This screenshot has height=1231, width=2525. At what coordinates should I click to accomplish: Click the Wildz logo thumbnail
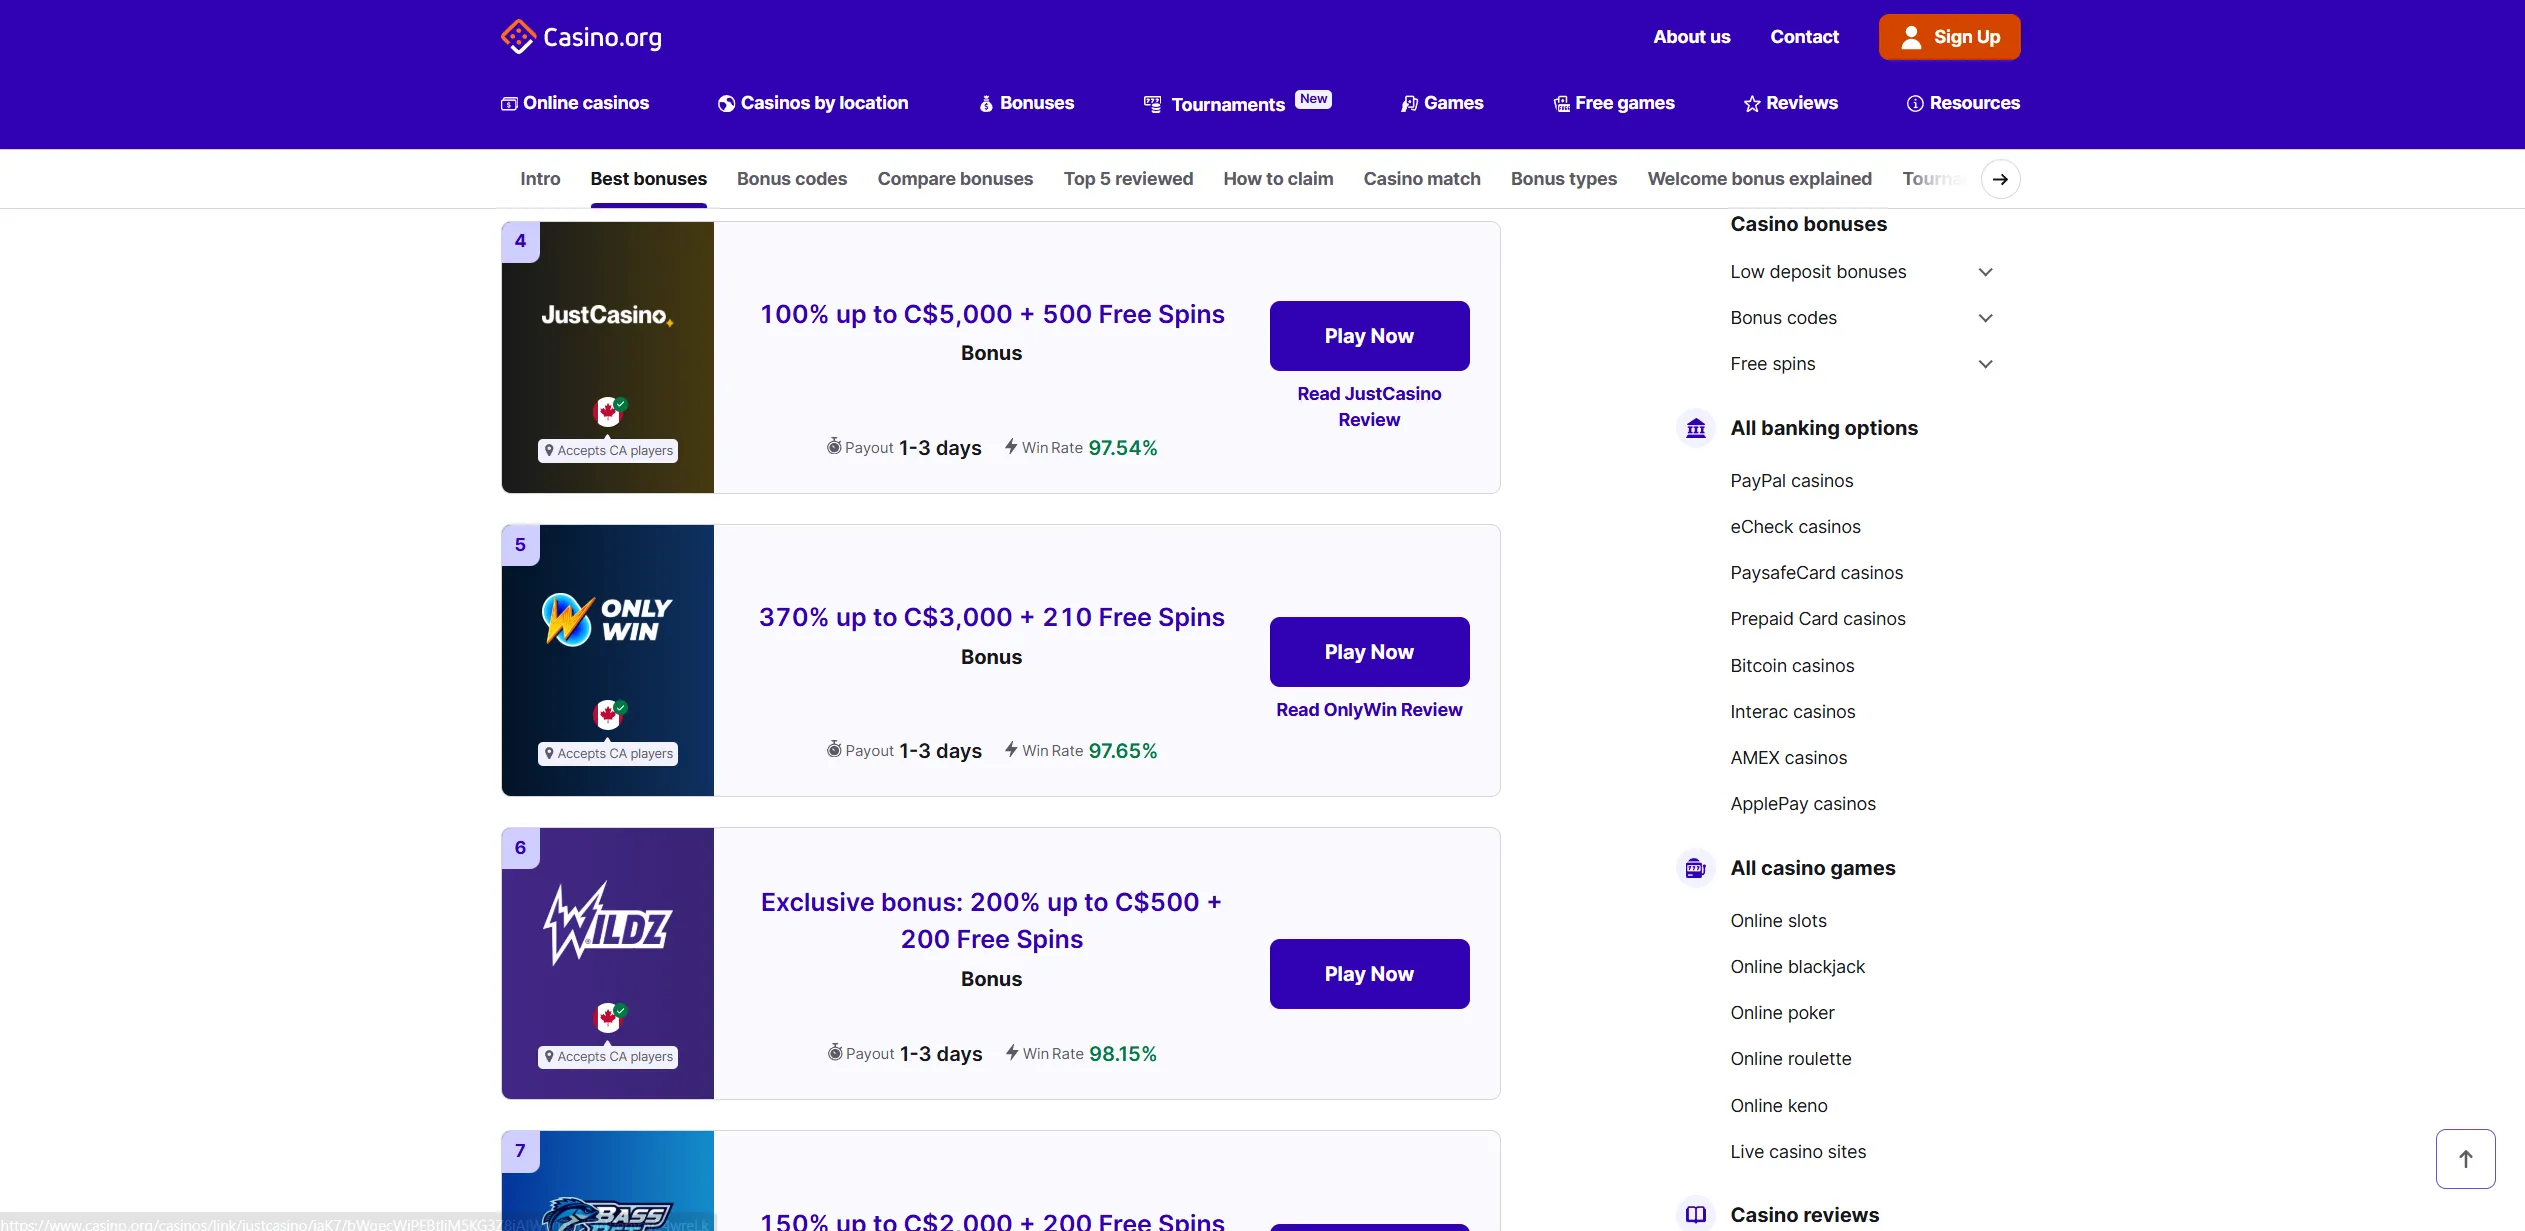coord(607,923)
